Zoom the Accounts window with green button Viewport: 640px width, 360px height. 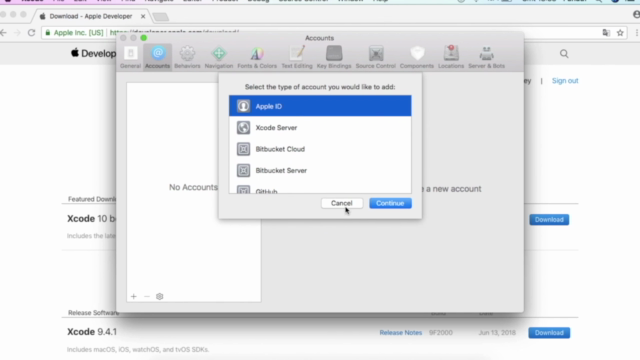144,38
